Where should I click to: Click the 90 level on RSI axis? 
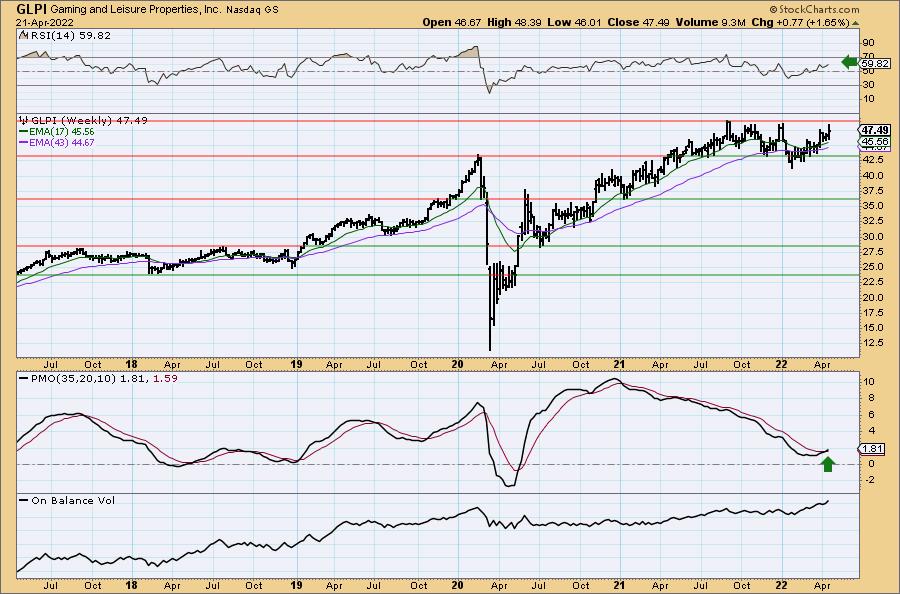[868, 43]
